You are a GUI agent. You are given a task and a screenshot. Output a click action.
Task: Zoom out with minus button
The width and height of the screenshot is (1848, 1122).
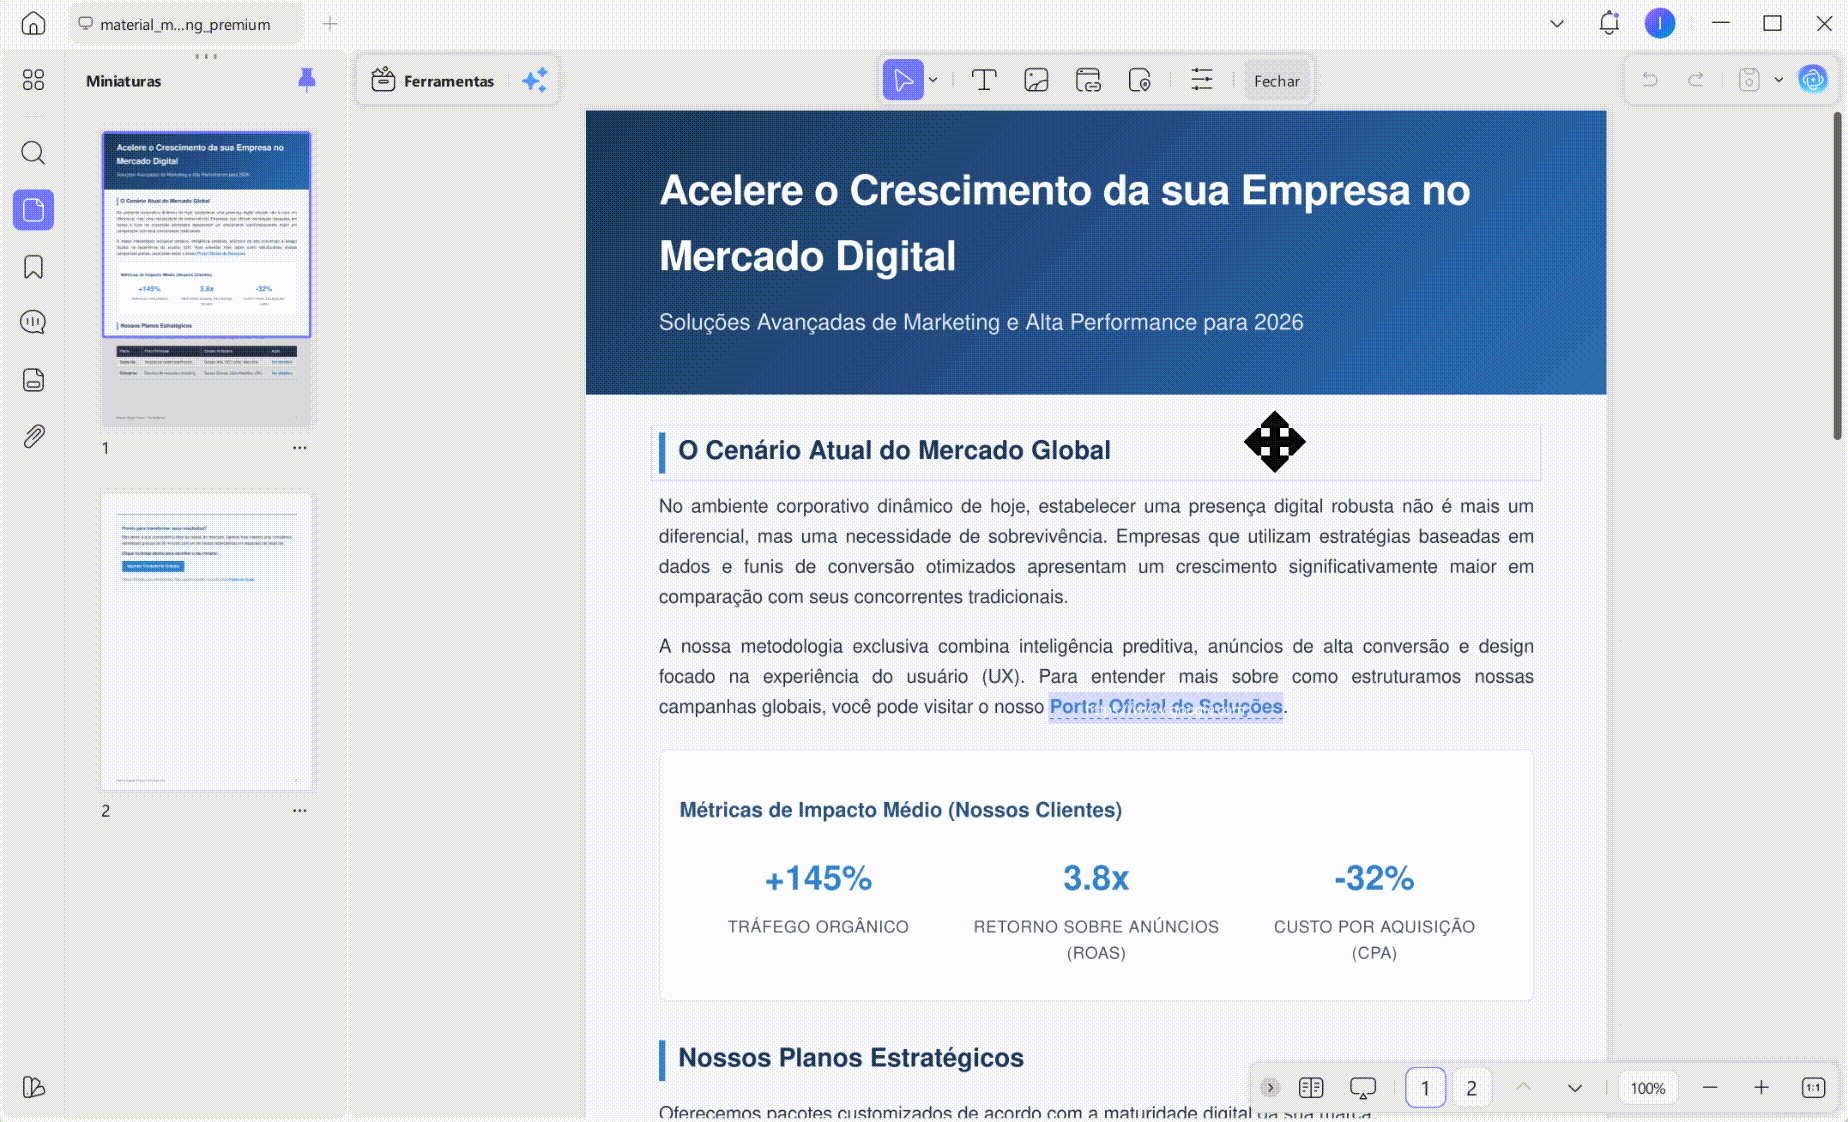(1710, 1087)
